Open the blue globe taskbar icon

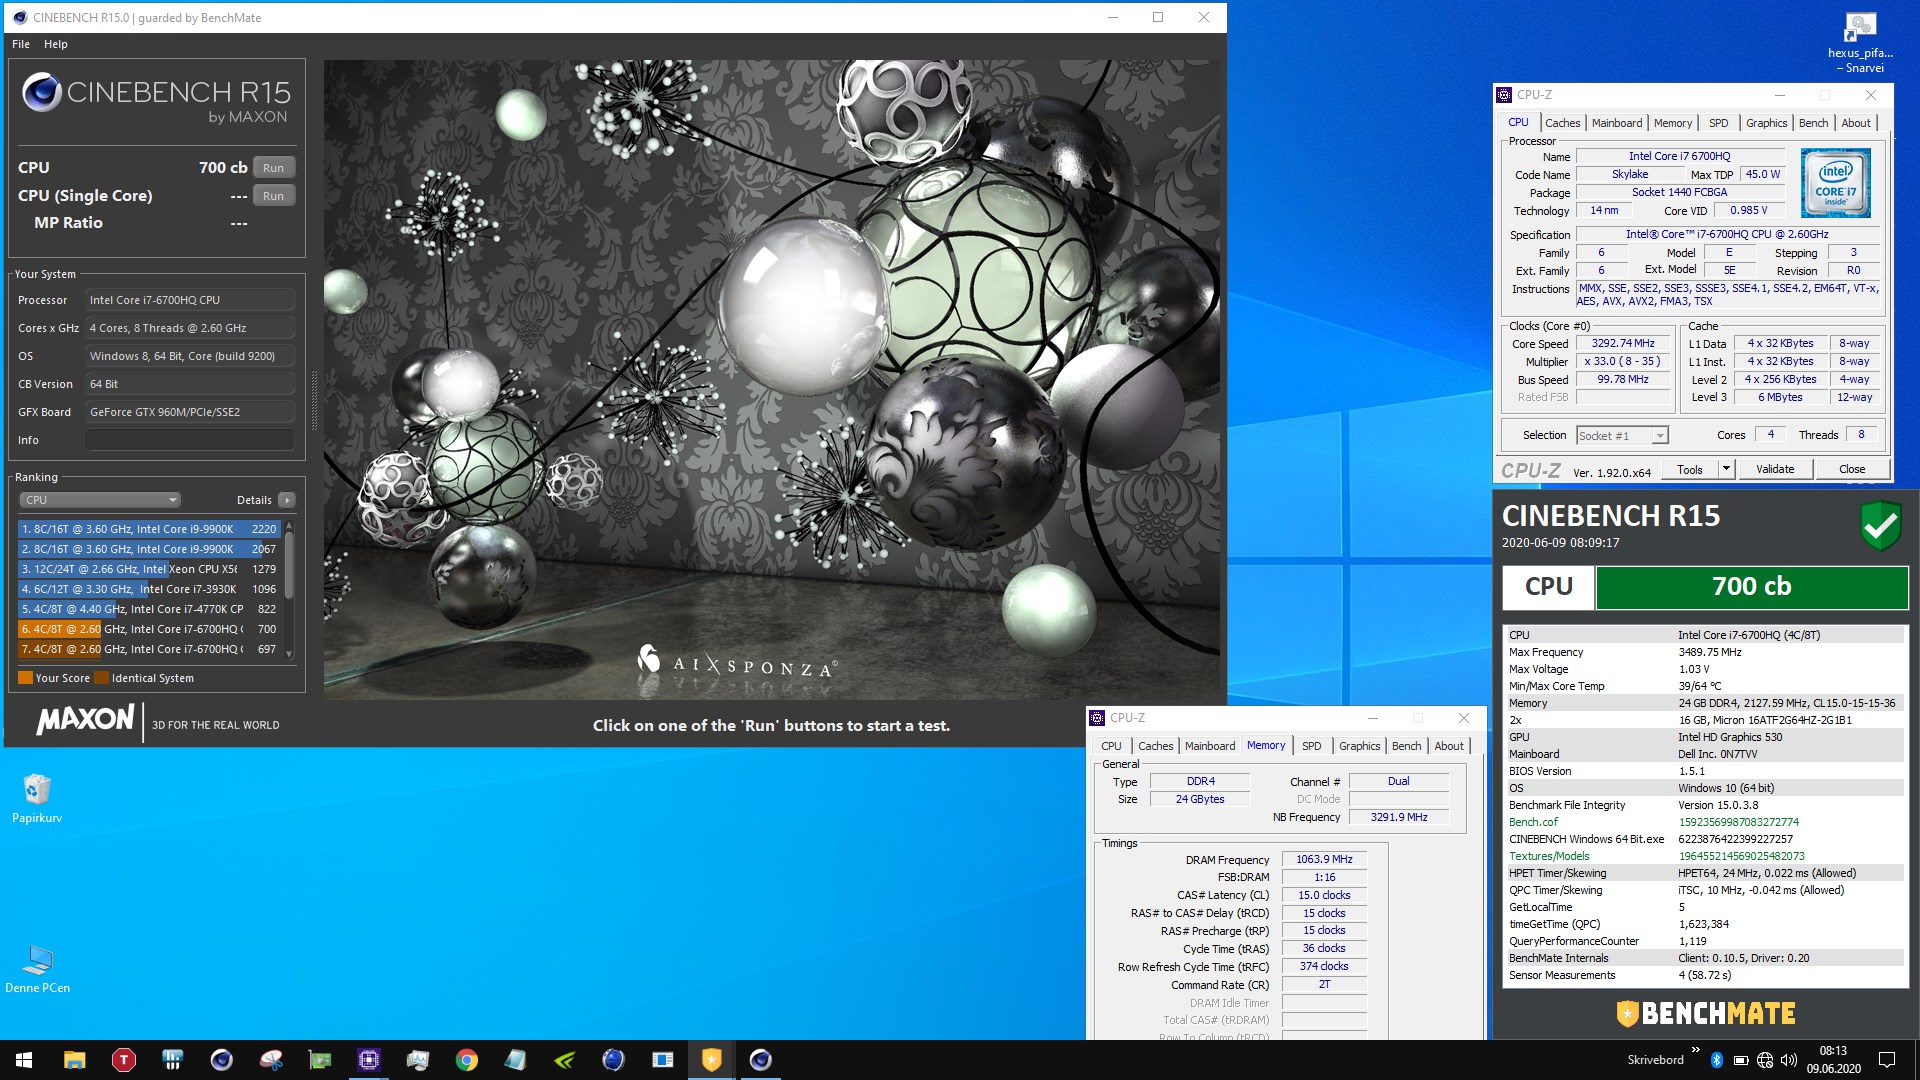pos(613,1060)
